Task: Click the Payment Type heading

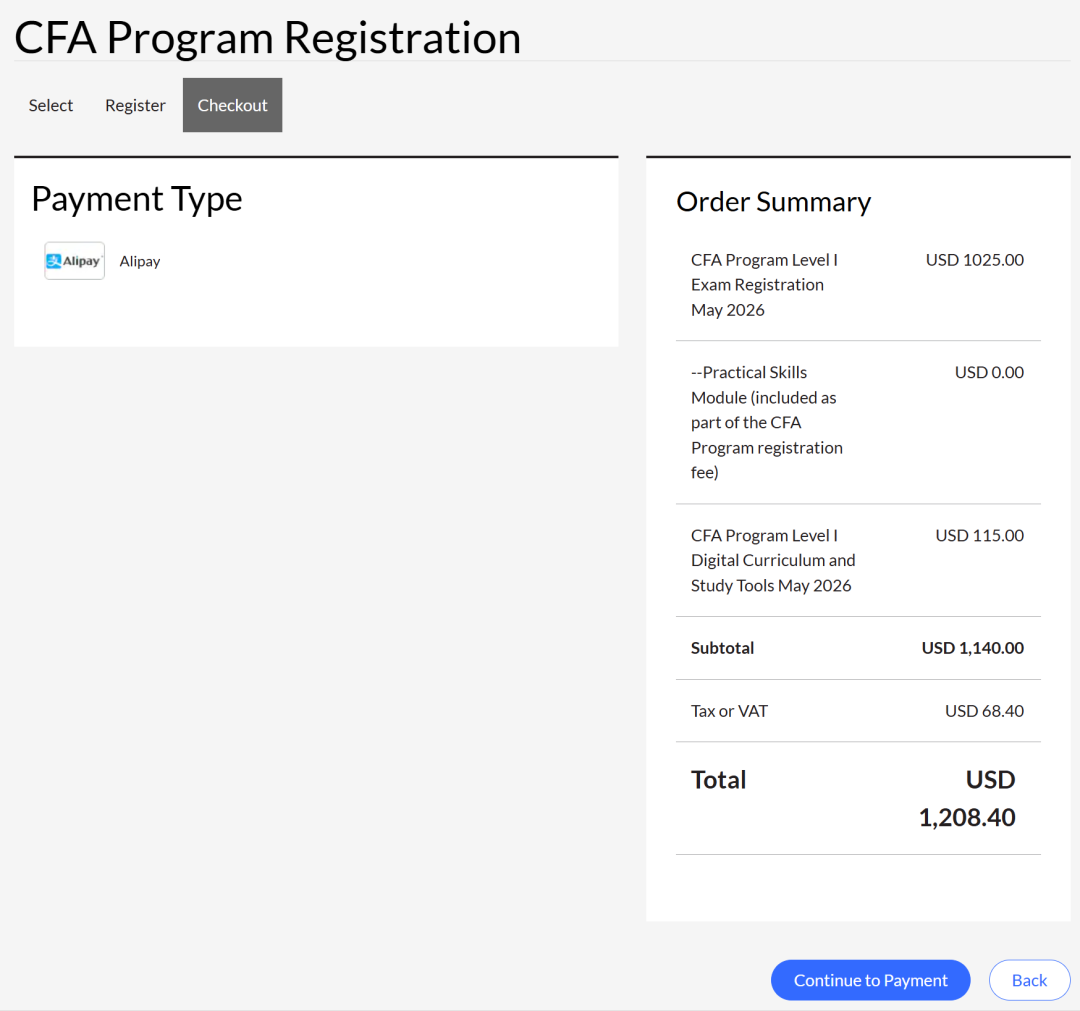Action: click(137, 200)
